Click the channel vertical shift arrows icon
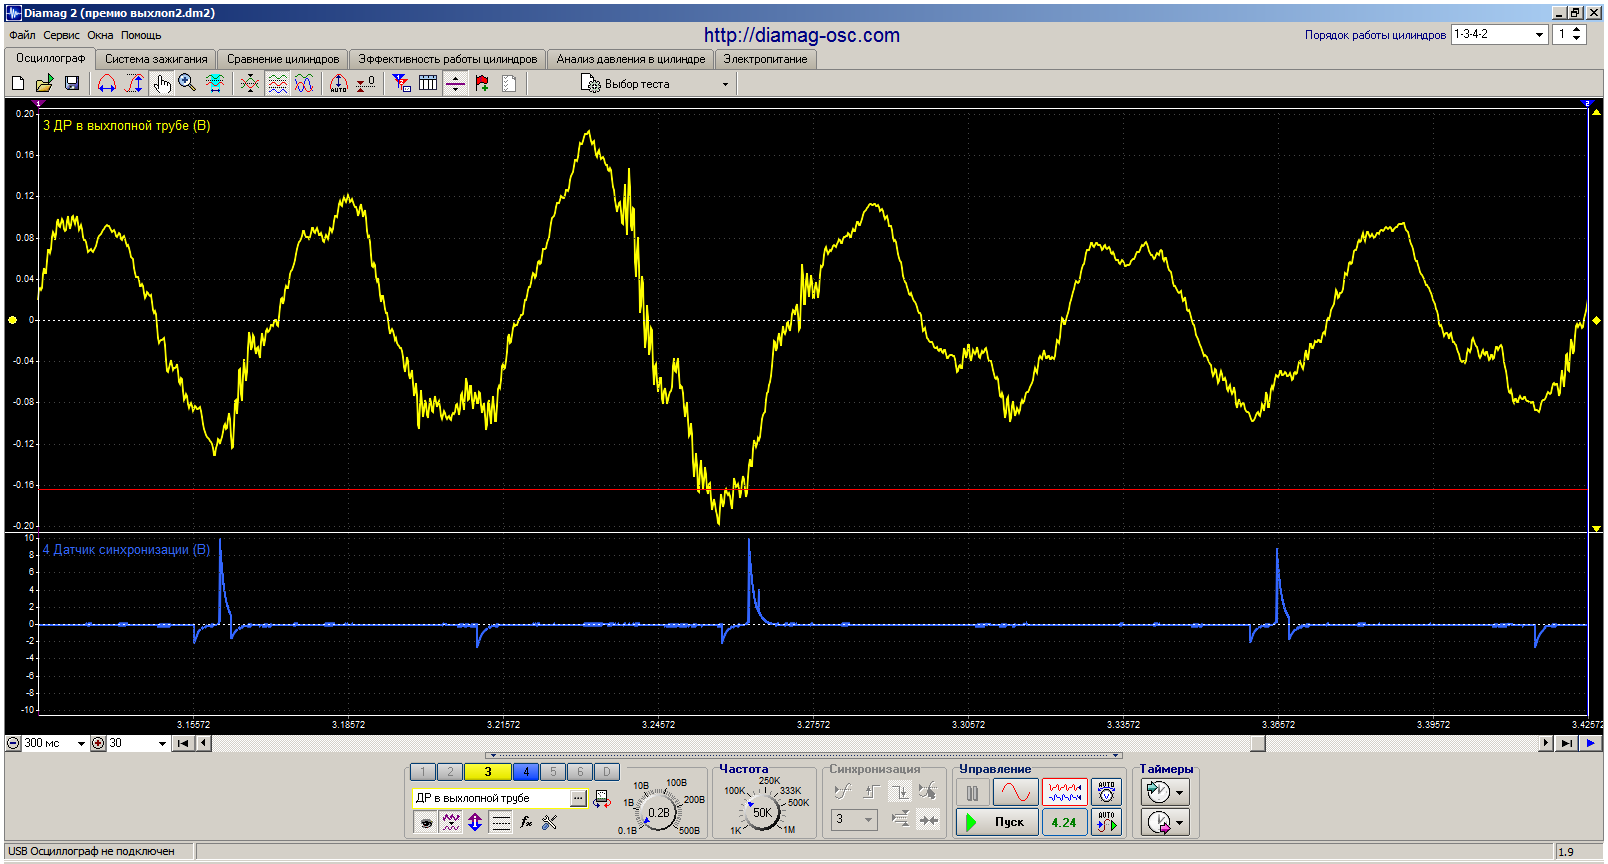Image resolution: width=1608 pixels, height=864 pixels. pos(475,823)
